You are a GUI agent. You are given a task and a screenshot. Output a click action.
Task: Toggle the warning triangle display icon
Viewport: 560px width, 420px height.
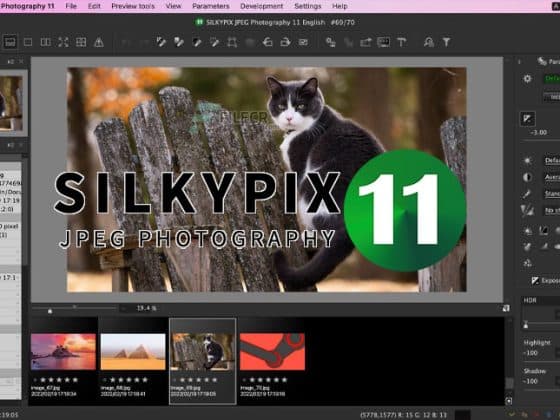tap(99, 42)
